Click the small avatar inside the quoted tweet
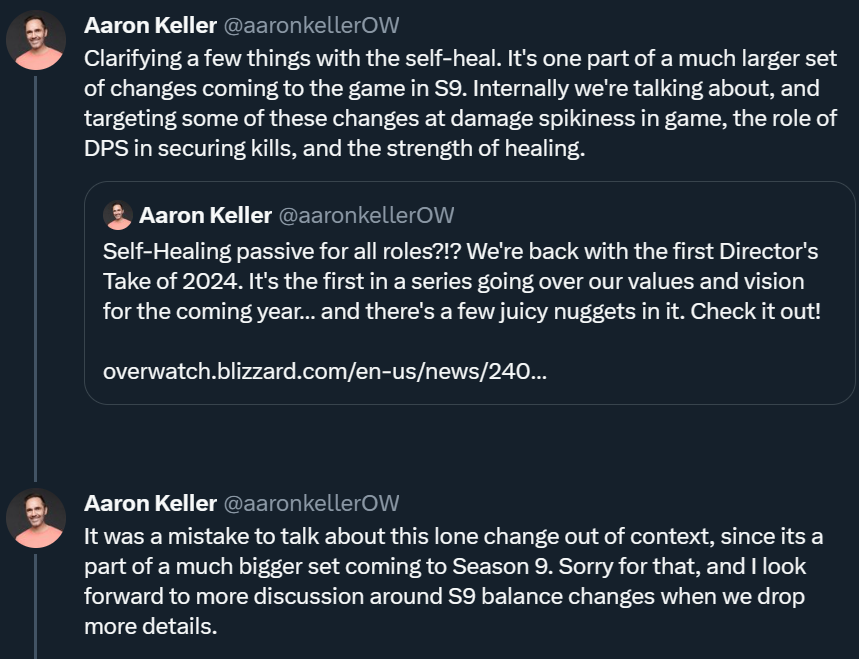Viewport: 859px width, 659px height. 118,215
